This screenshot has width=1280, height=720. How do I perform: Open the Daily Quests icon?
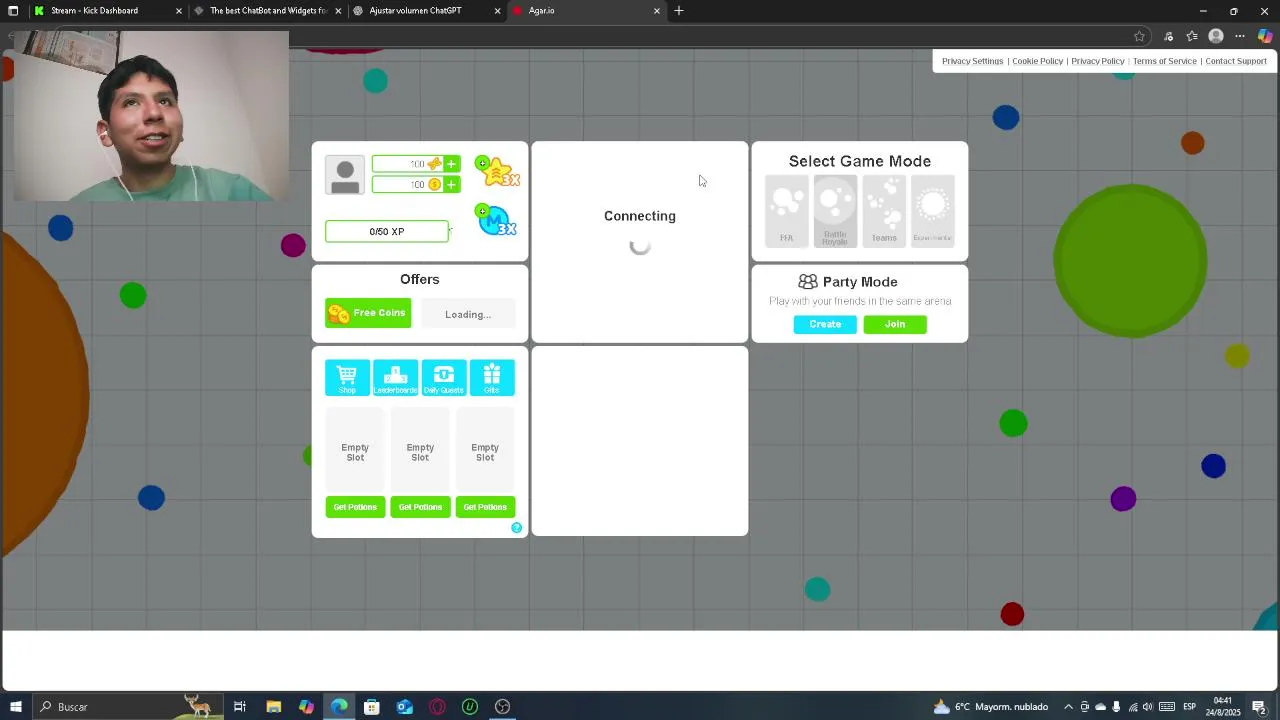(x=444, y=378)
